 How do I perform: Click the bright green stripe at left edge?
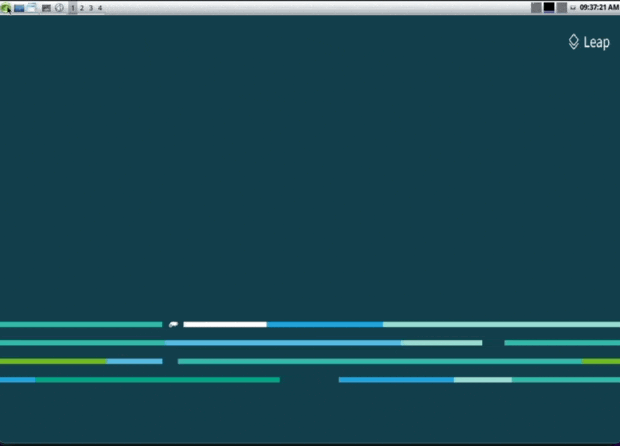point(52,361)
